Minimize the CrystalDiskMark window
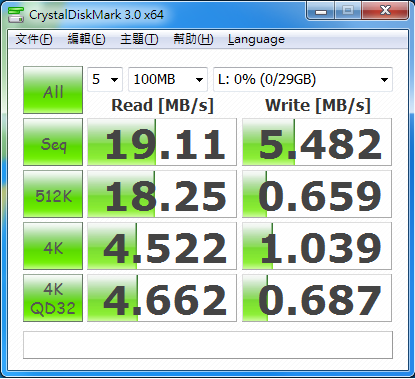 pyautogui.click(x=321, y=11)
